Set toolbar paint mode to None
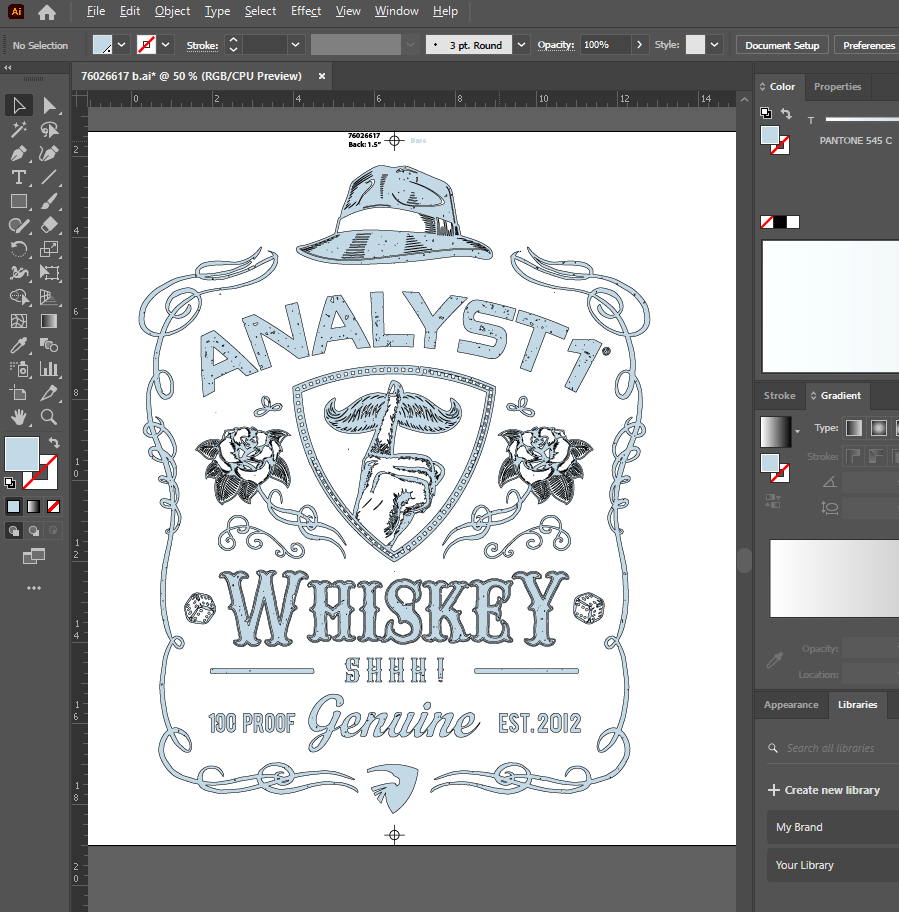Image resolution: width=899 pixels, height=912 pixels. coord(54,506)
